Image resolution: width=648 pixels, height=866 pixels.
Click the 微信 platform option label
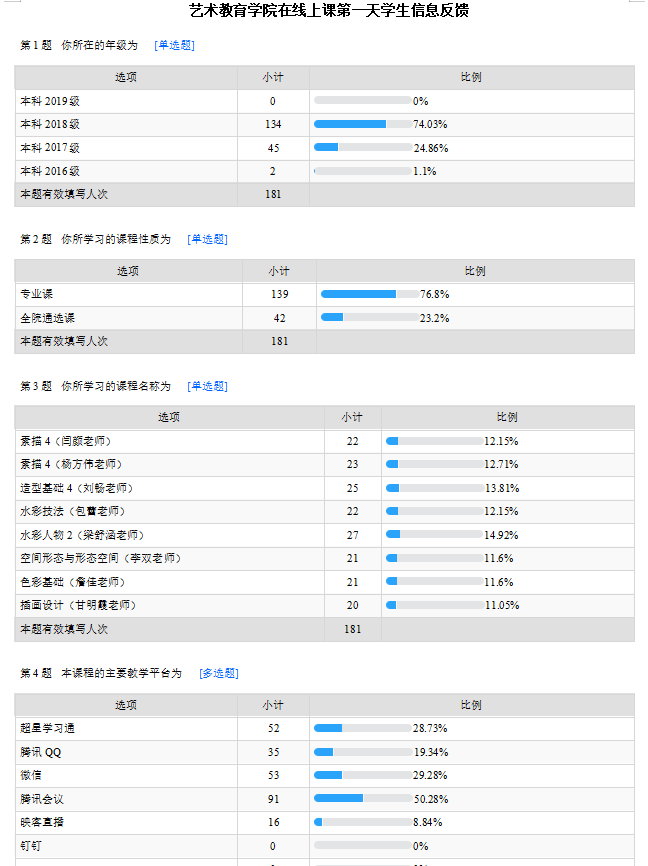[31, 775]
